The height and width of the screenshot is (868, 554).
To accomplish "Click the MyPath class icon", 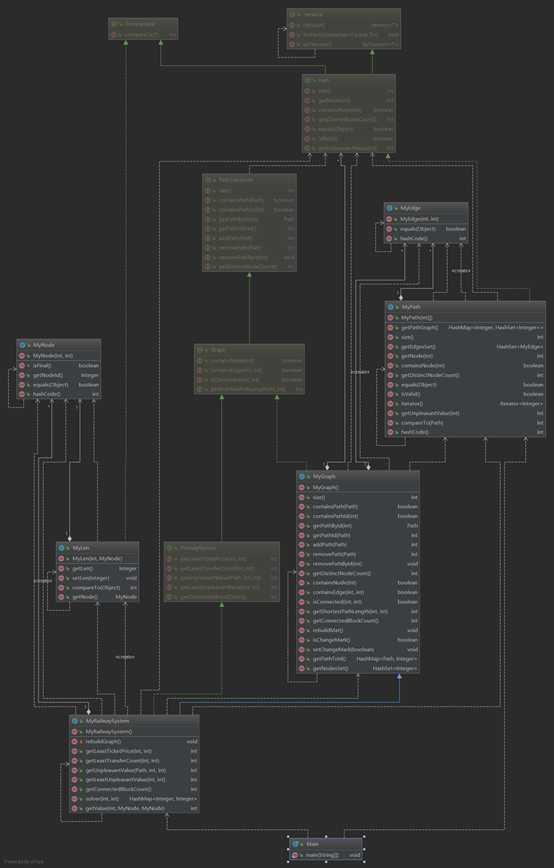I will coord(390,307).
